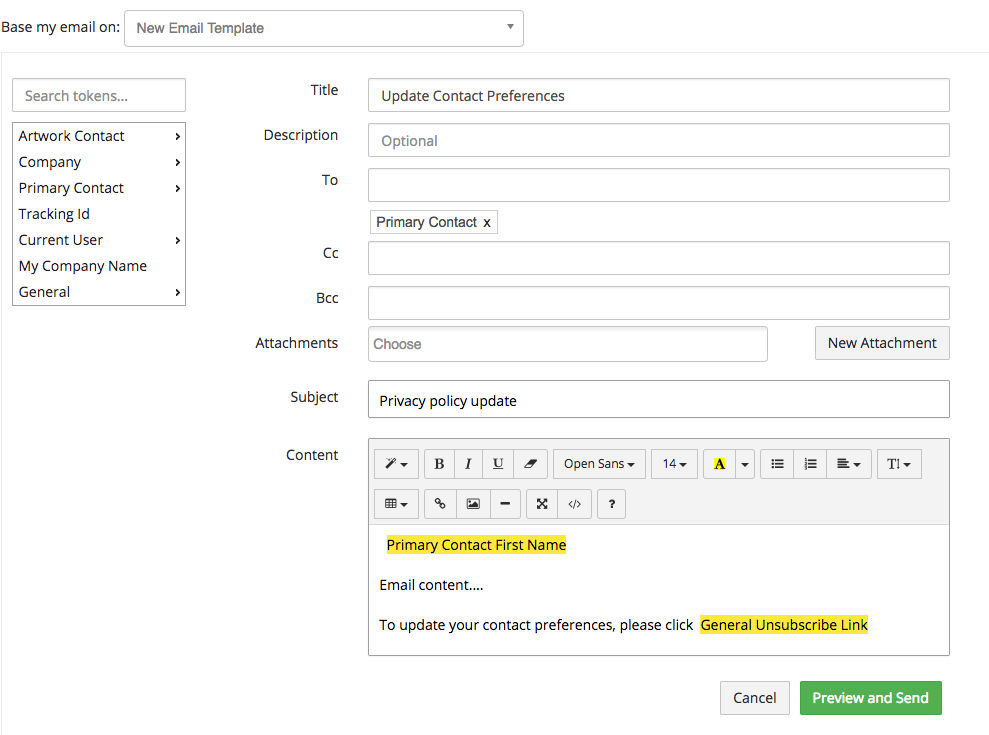989x735 pixels.
Task: Open the code view of content
Action: [x=574, y=504]
